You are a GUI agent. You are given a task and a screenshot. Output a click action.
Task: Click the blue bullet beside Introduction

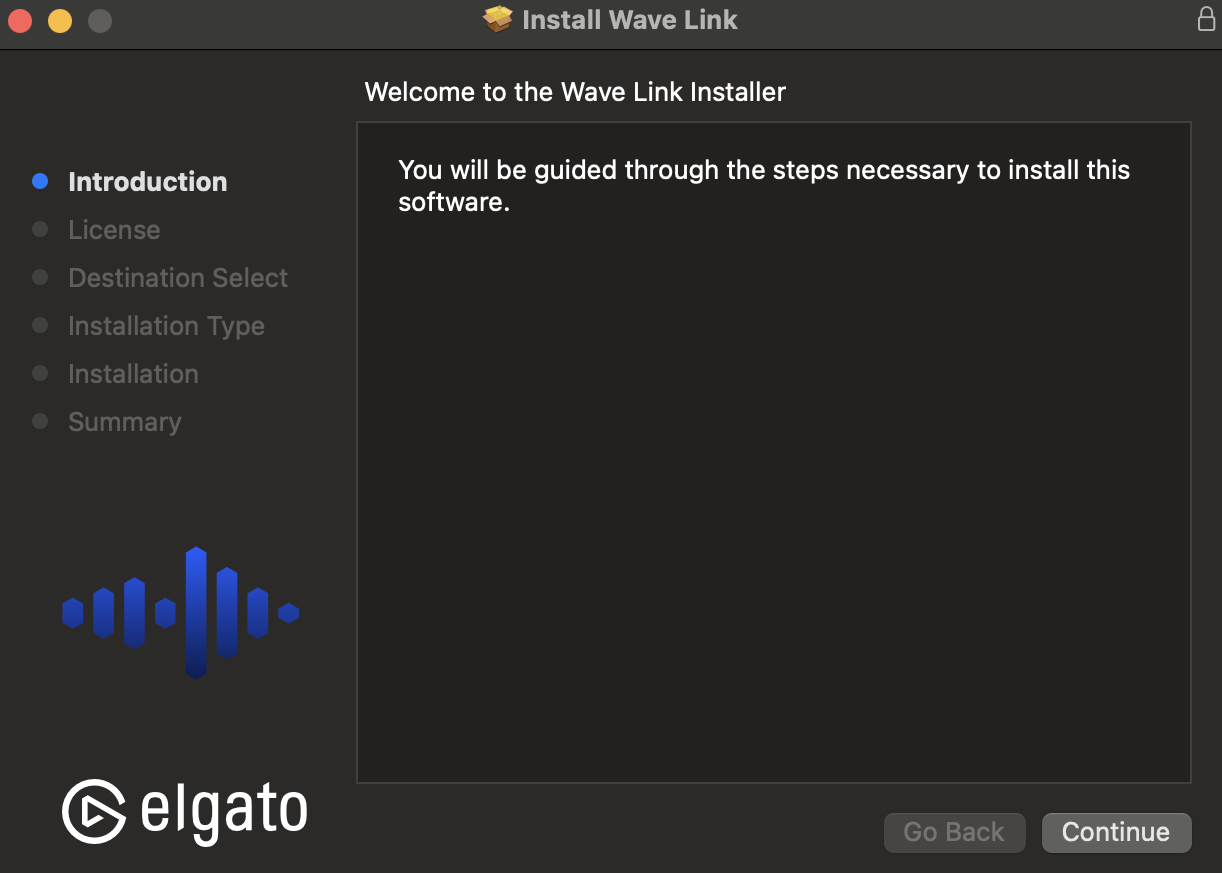(x=40, y=181)
